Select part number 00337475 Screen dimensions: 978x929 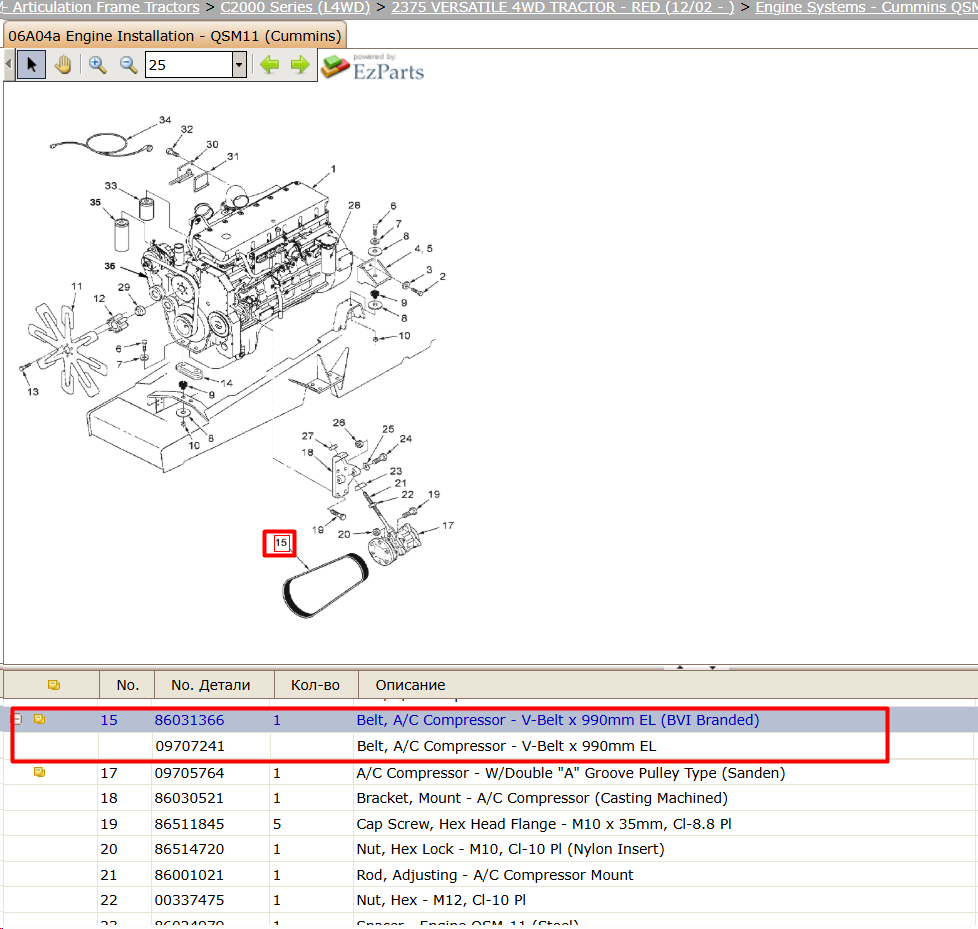(189, 900)
